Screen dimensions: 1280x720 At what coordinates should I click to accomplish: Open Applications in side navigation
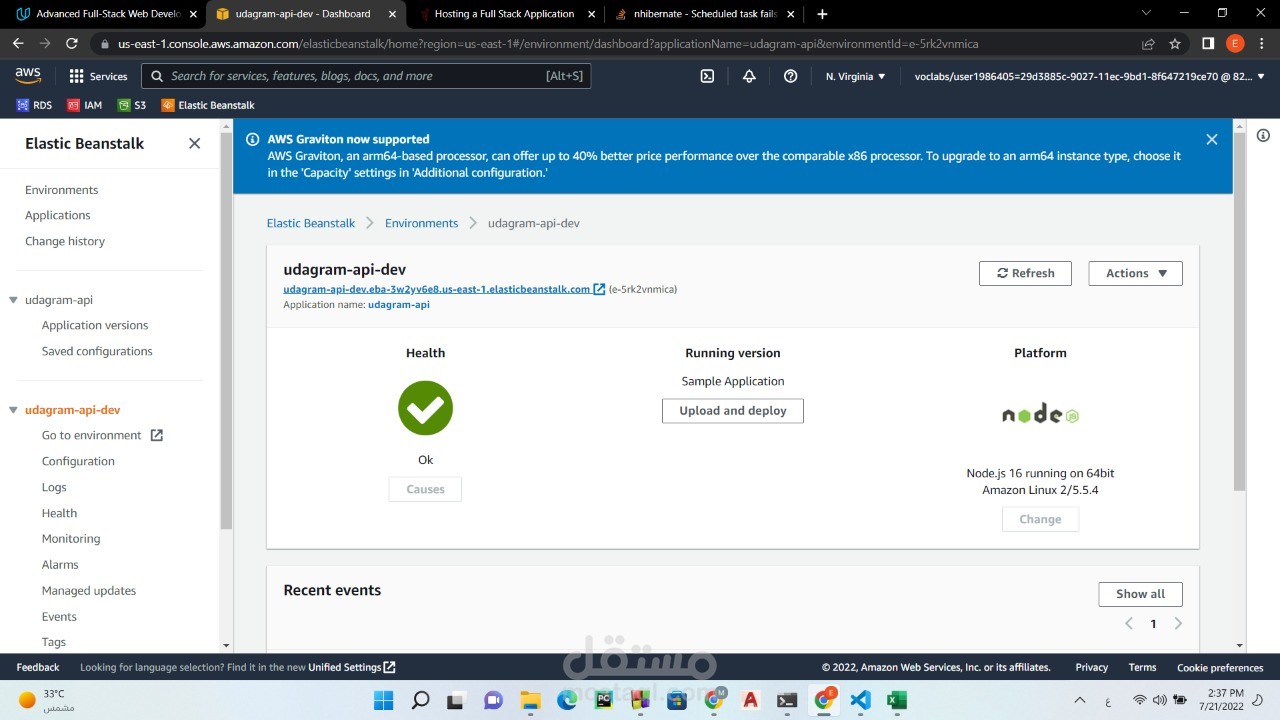click(x=57, y=215)
